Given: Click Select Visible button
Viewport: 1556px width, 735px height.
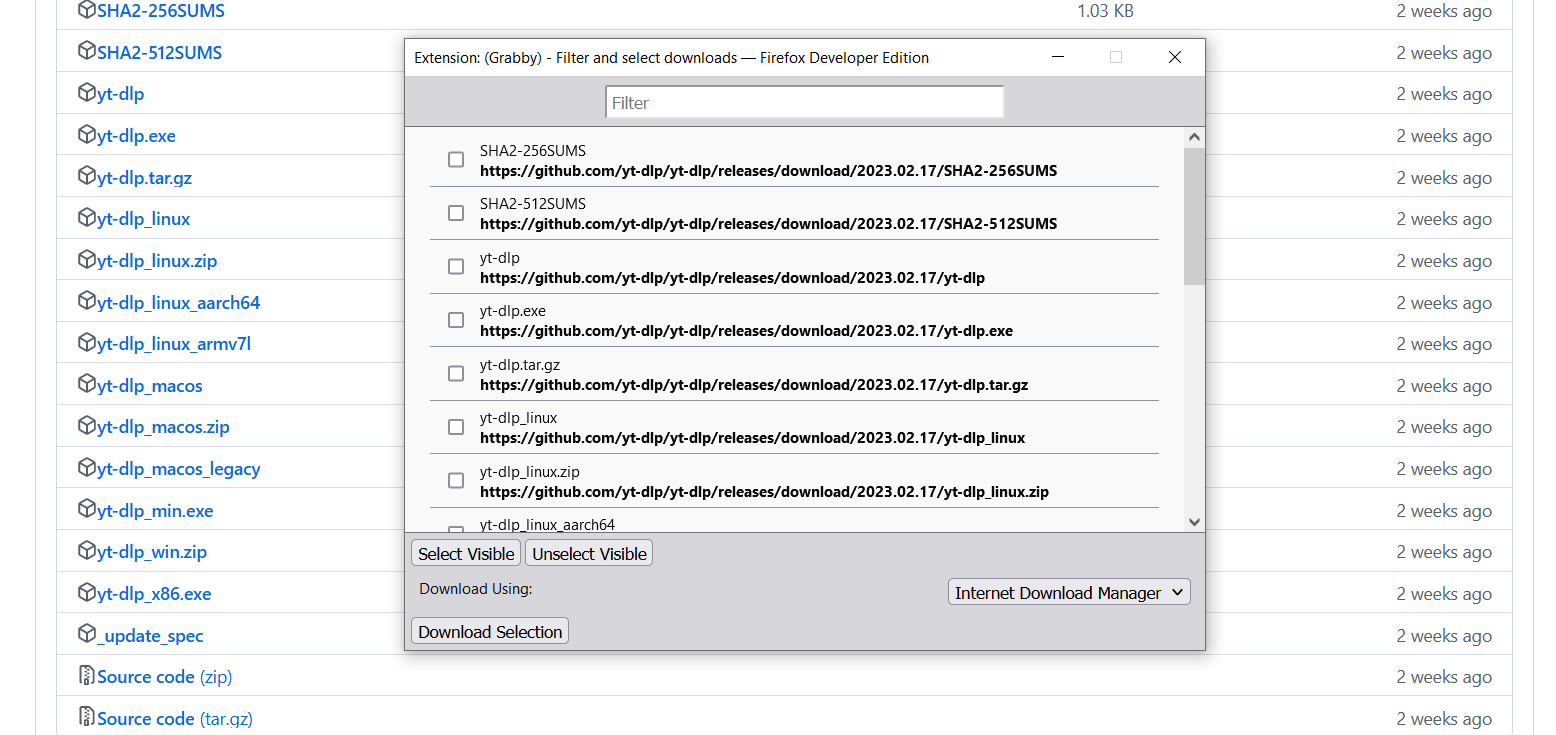Looking at the screenshot, I should [466, 554].
